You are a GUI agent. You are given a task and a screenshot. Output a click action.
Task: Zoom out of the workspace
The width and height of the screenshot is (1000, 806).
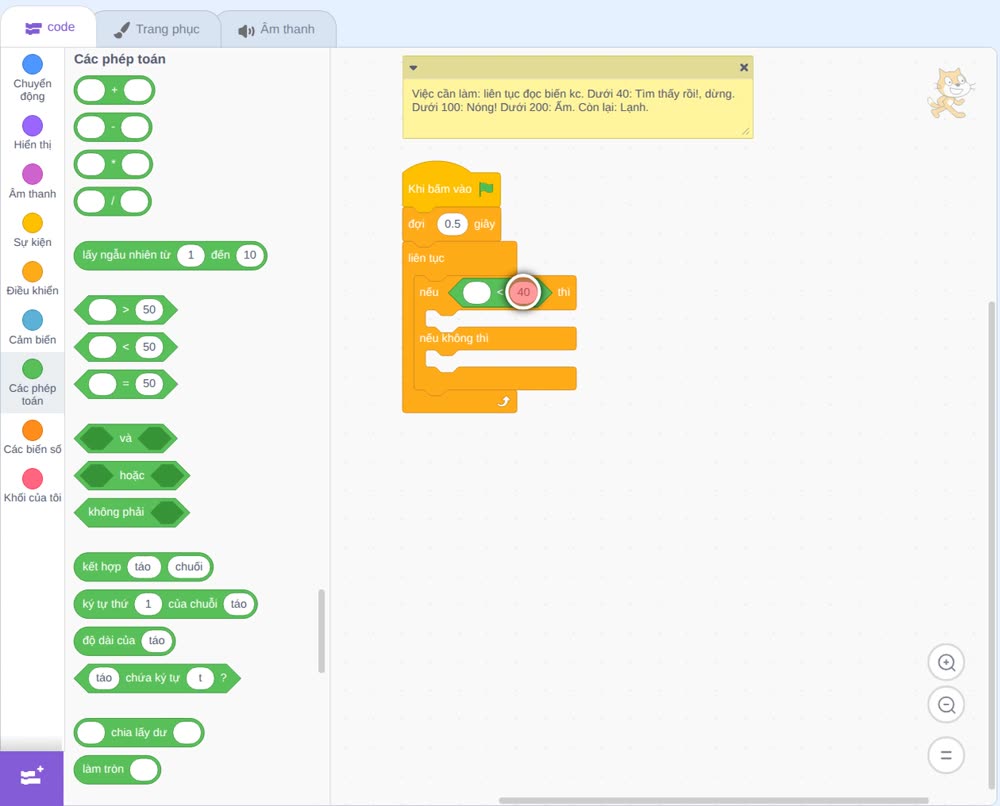point(946,705)
